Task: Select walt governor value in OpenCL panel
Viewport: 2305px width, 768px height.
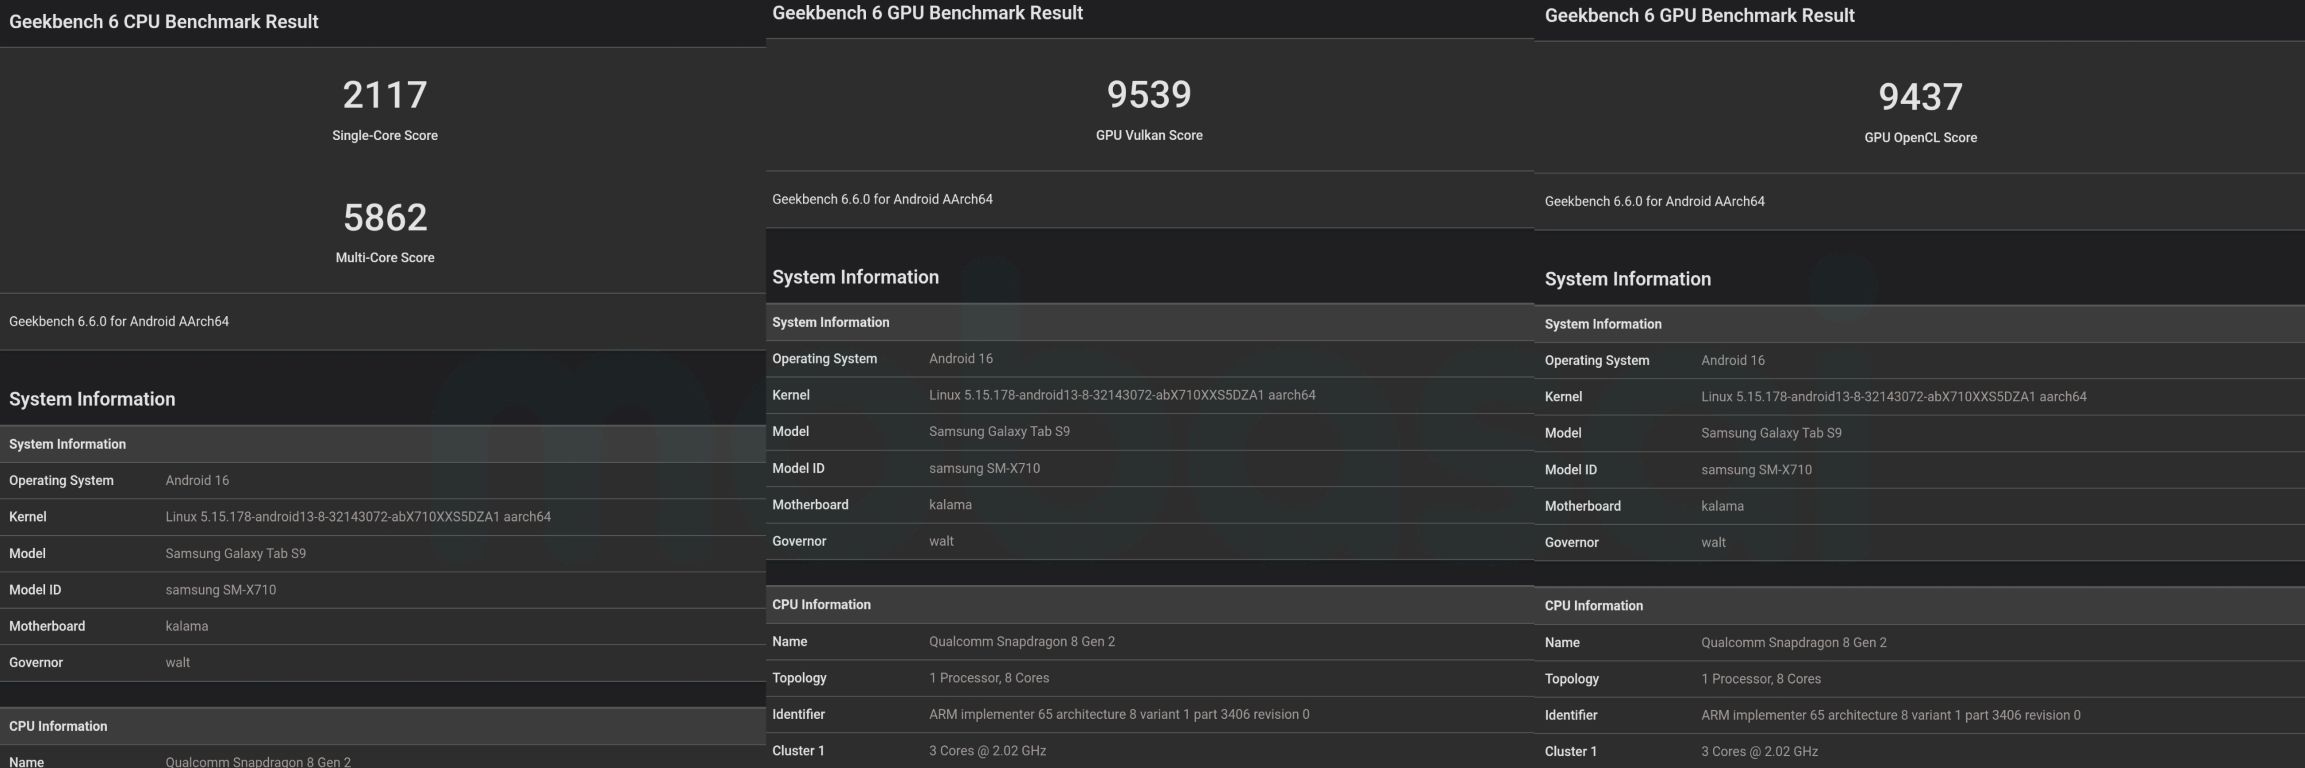Action: tap(1713, 543)
